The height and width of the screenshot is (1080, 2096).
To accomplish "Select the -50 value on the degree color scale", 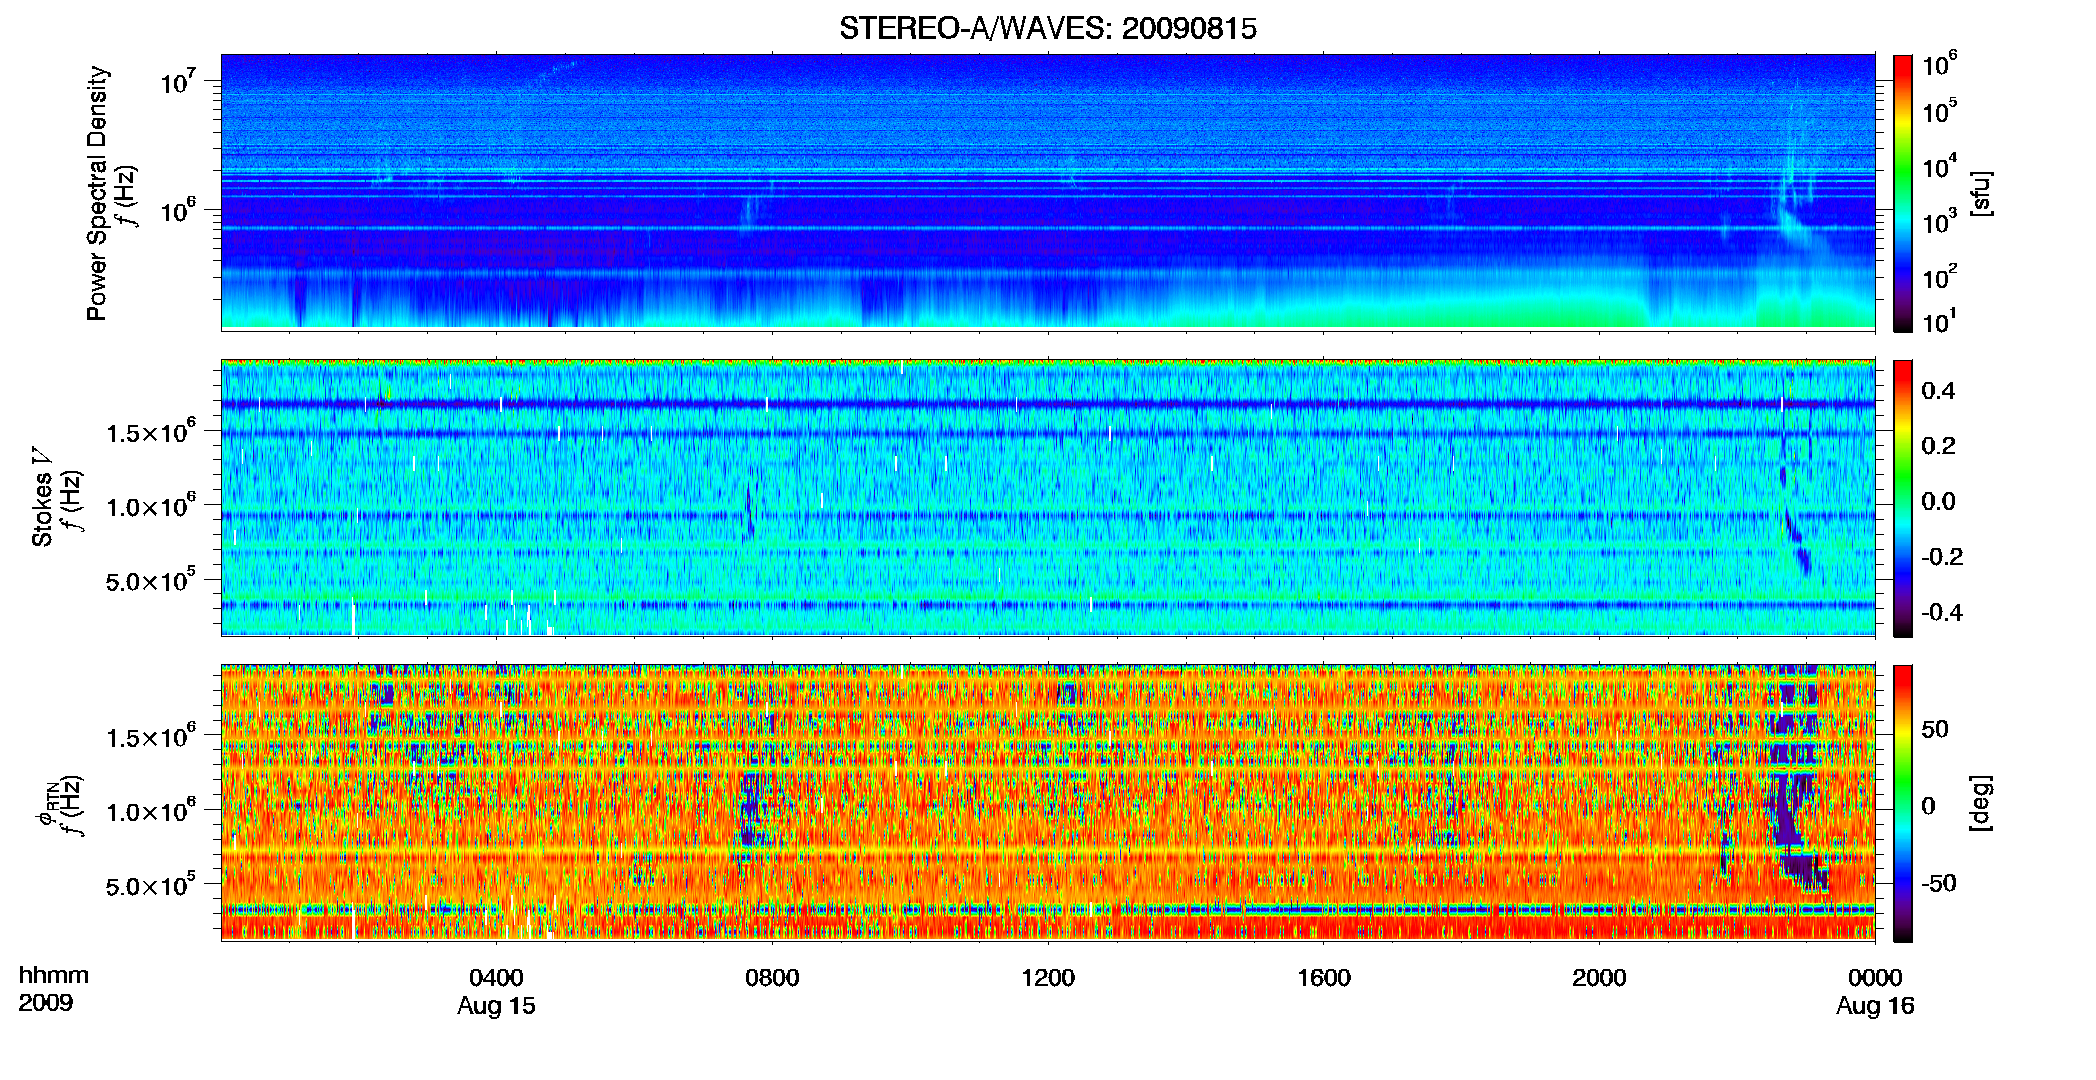I will click(1939, 883).
